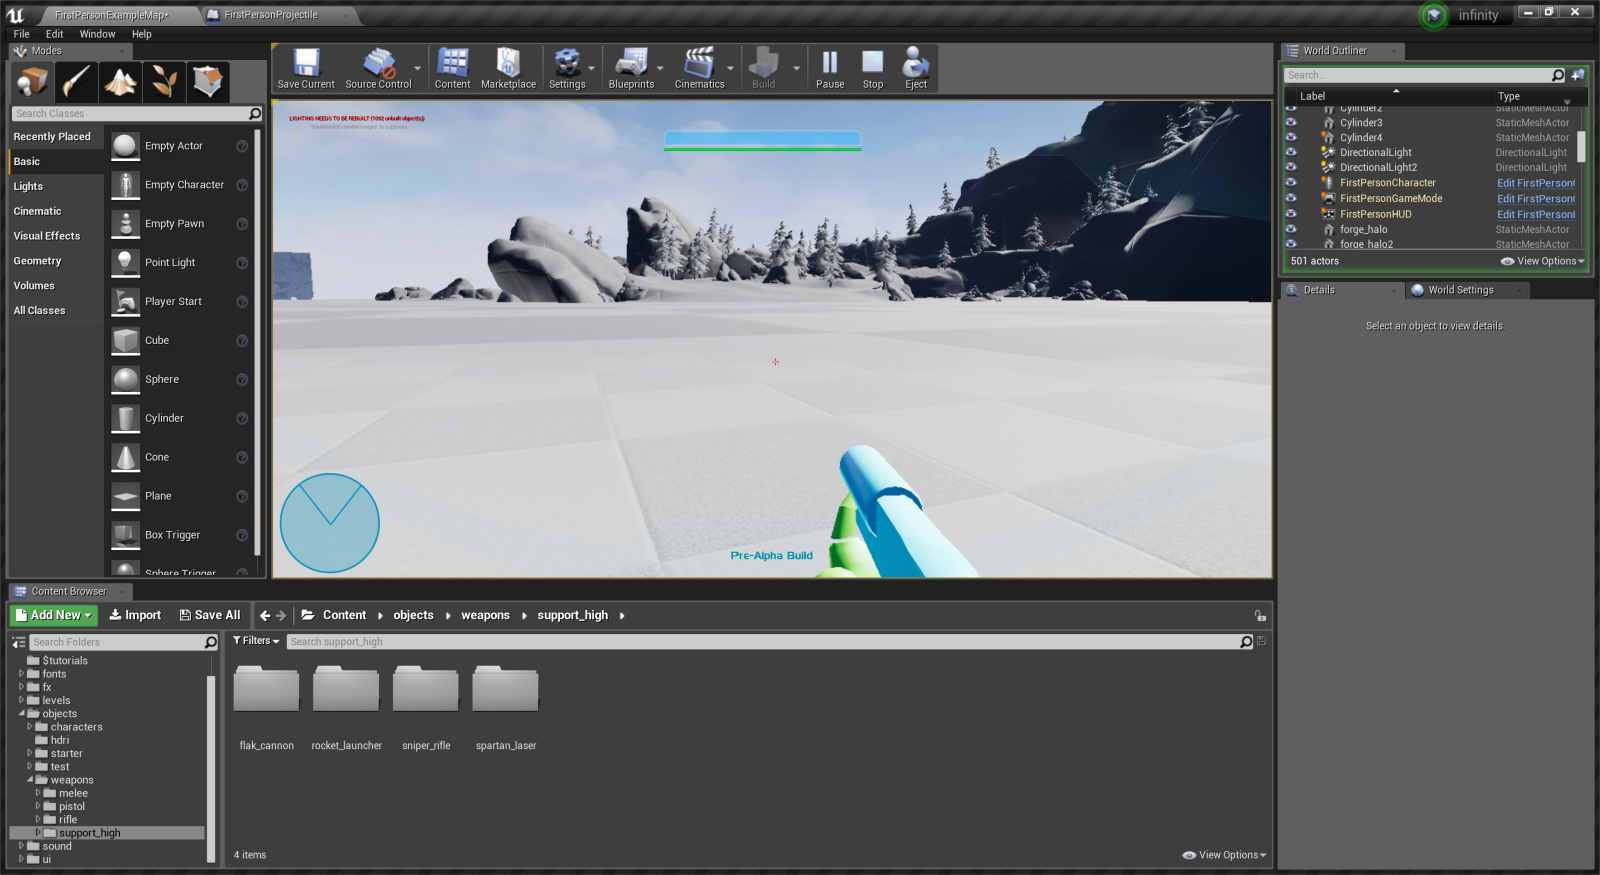Screen dimensions: 1600x875
Task: Click the Add New button
Action: (54, 615)
